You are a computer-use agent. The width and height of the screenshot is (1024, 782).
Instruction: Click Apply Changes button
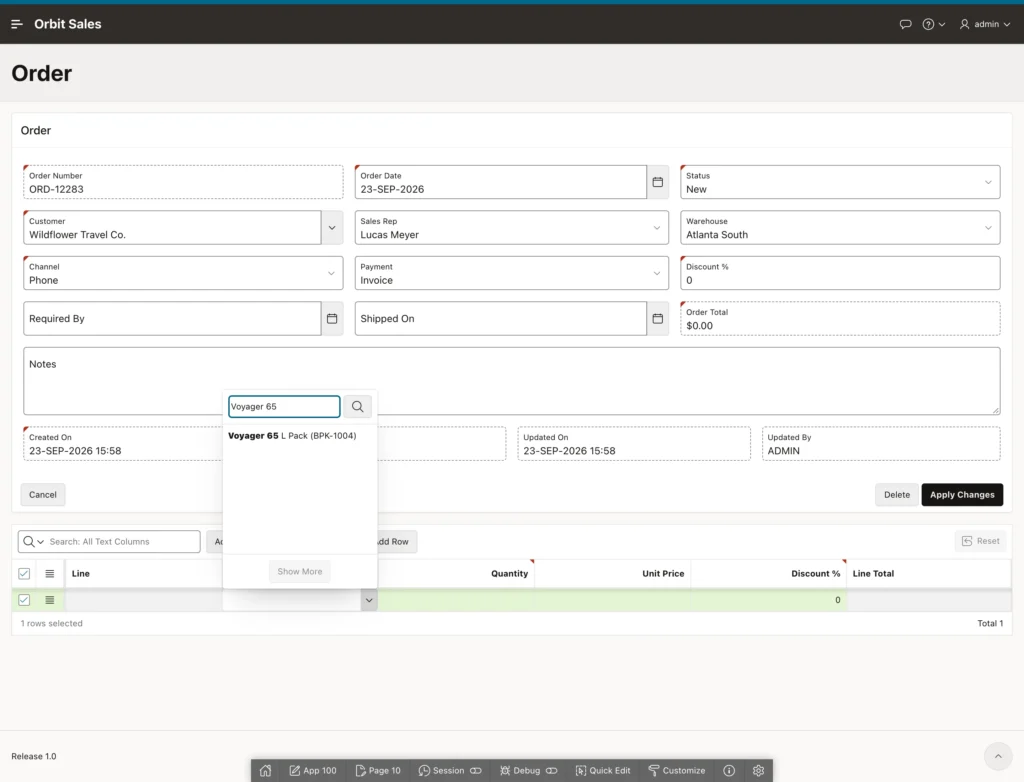(x=962, y=495)
